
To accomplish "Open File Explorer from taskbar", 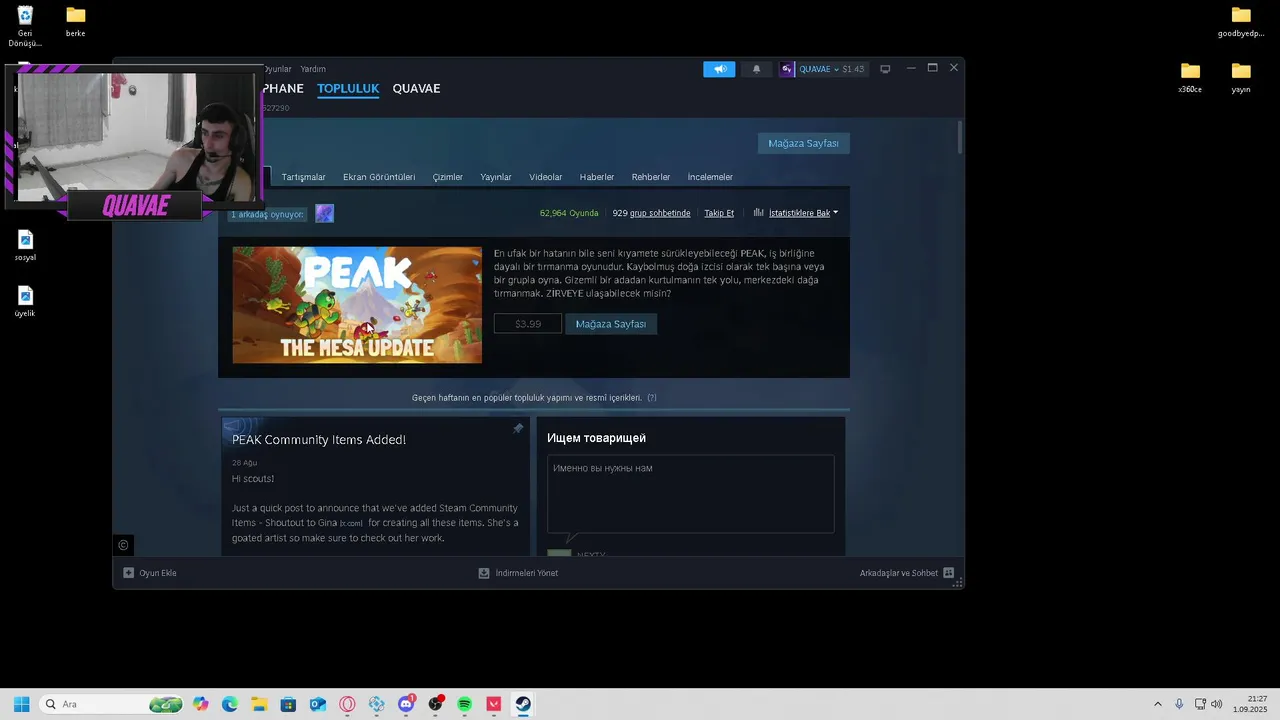I will pos(259,704).
